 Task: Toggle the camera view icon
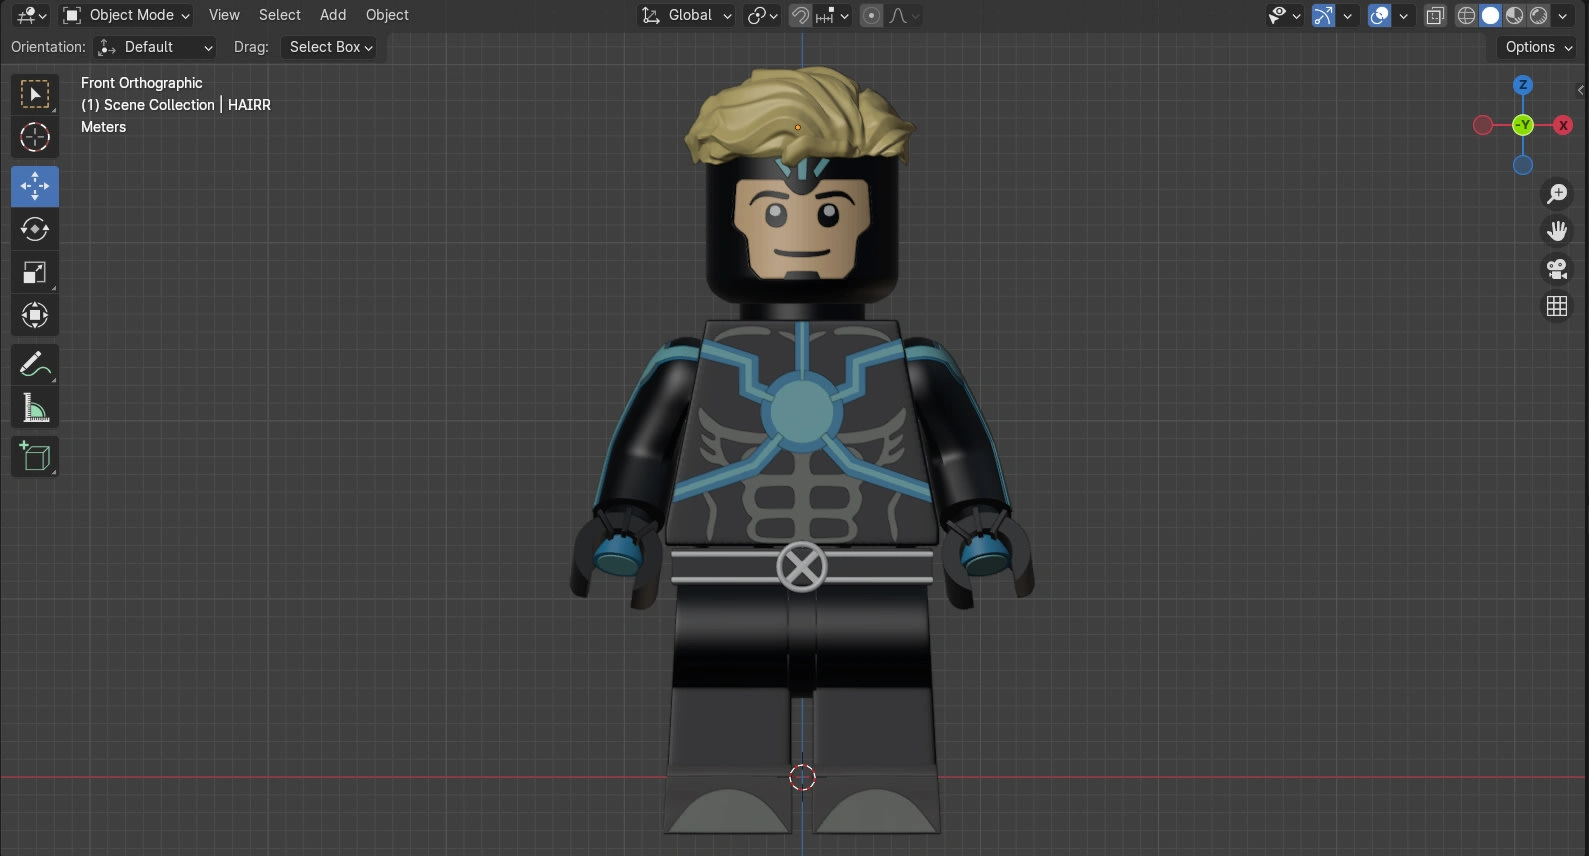click(x=1557, y=269)
